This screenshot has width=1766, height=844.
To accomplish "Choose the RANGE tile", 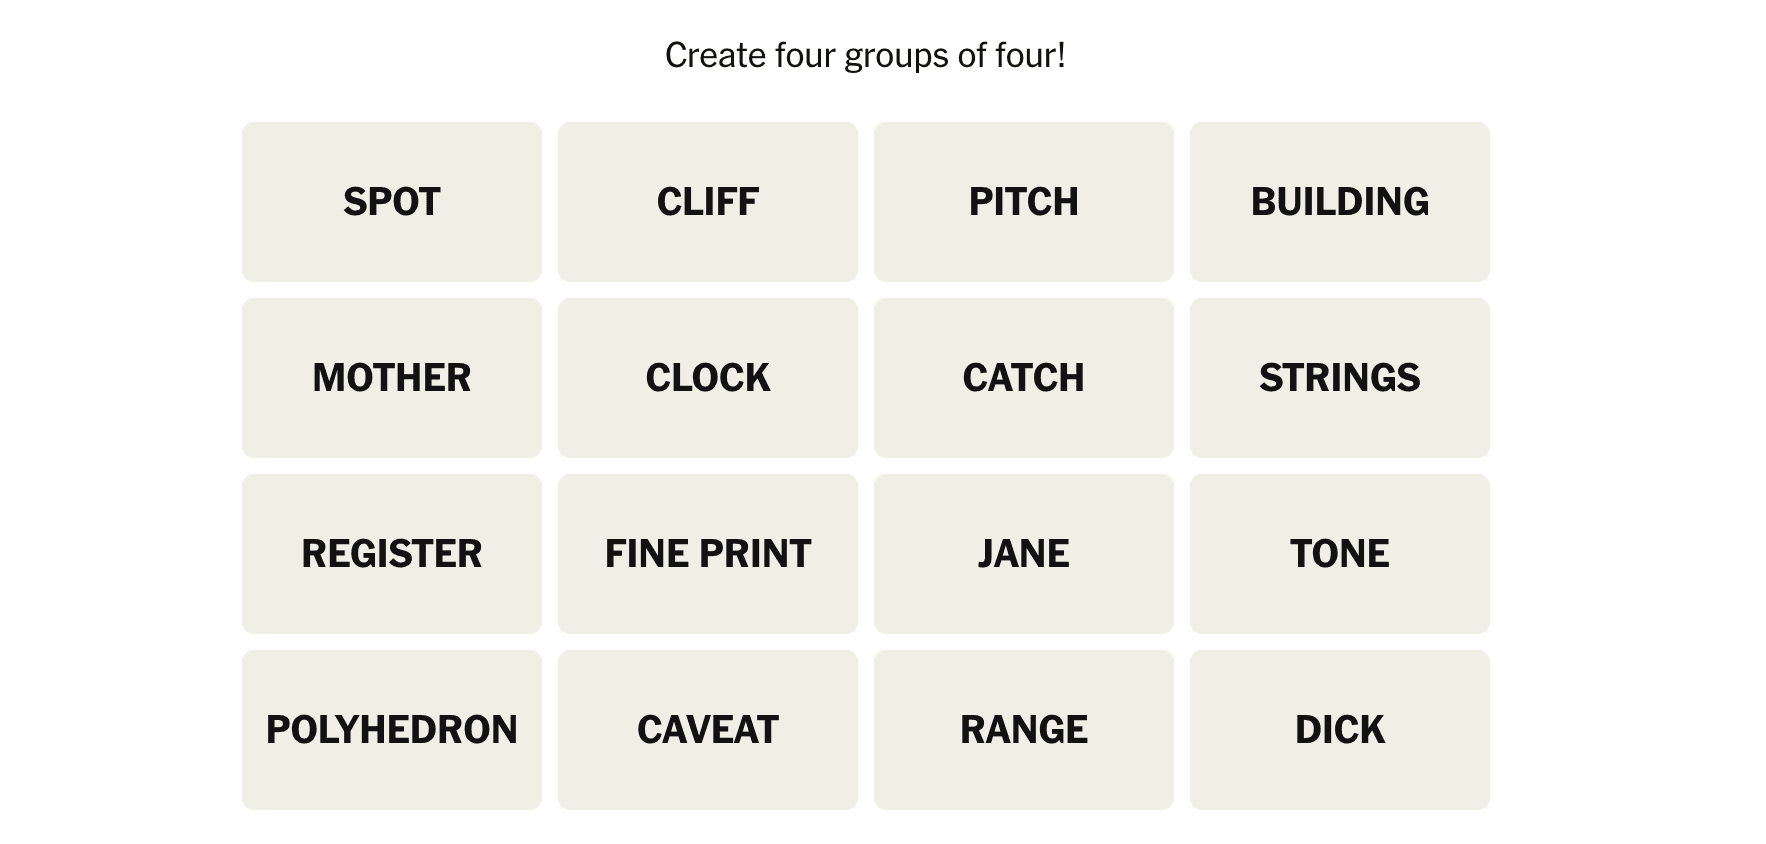I will click(1023, 730).
